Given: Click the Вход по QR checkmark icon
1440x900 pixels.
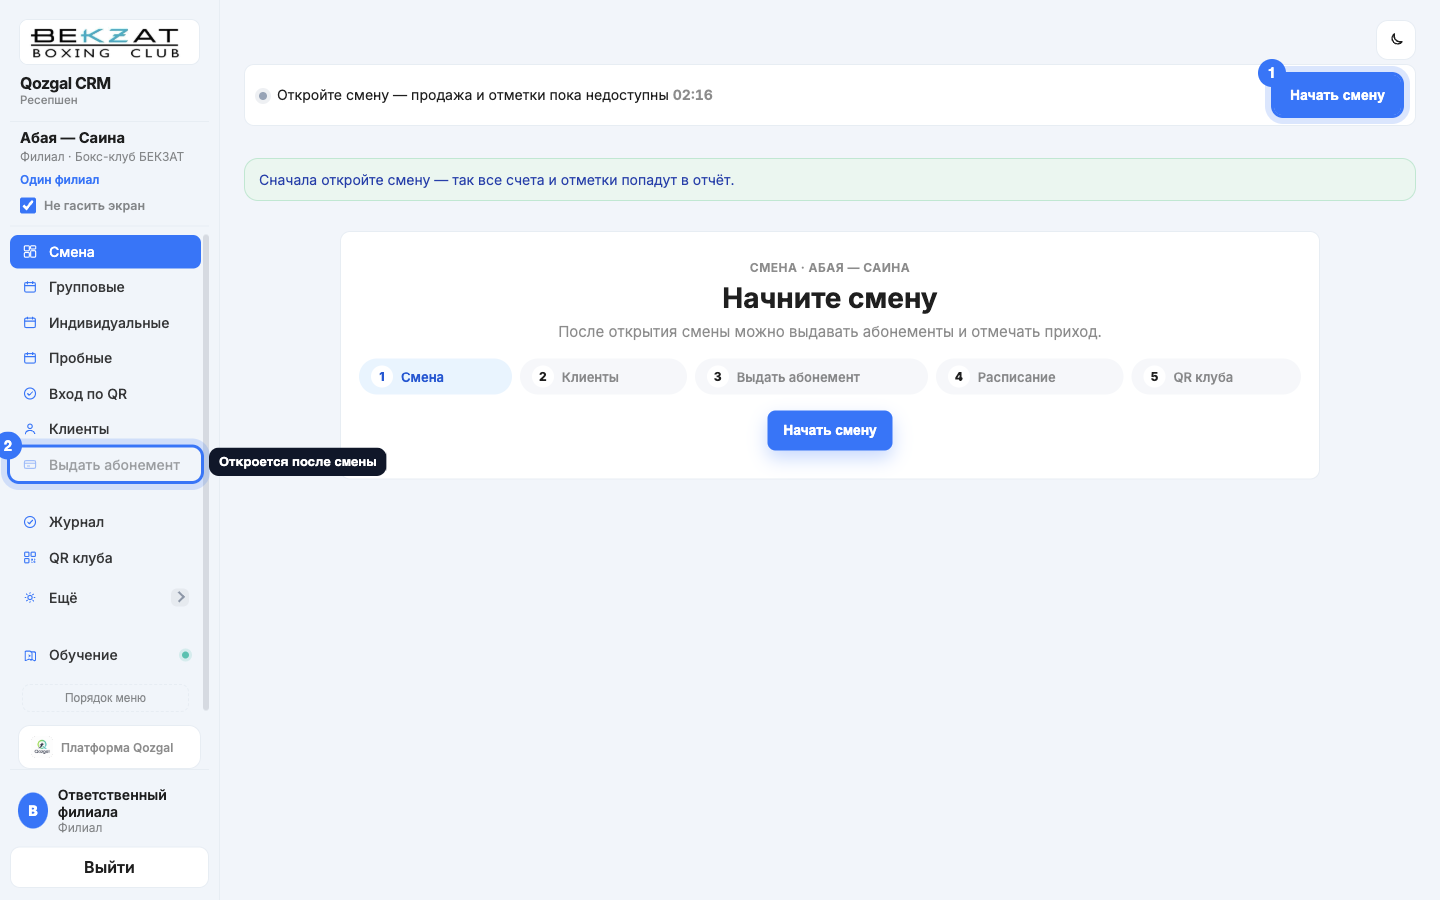Looking at the screenshot, I should 30,394.
